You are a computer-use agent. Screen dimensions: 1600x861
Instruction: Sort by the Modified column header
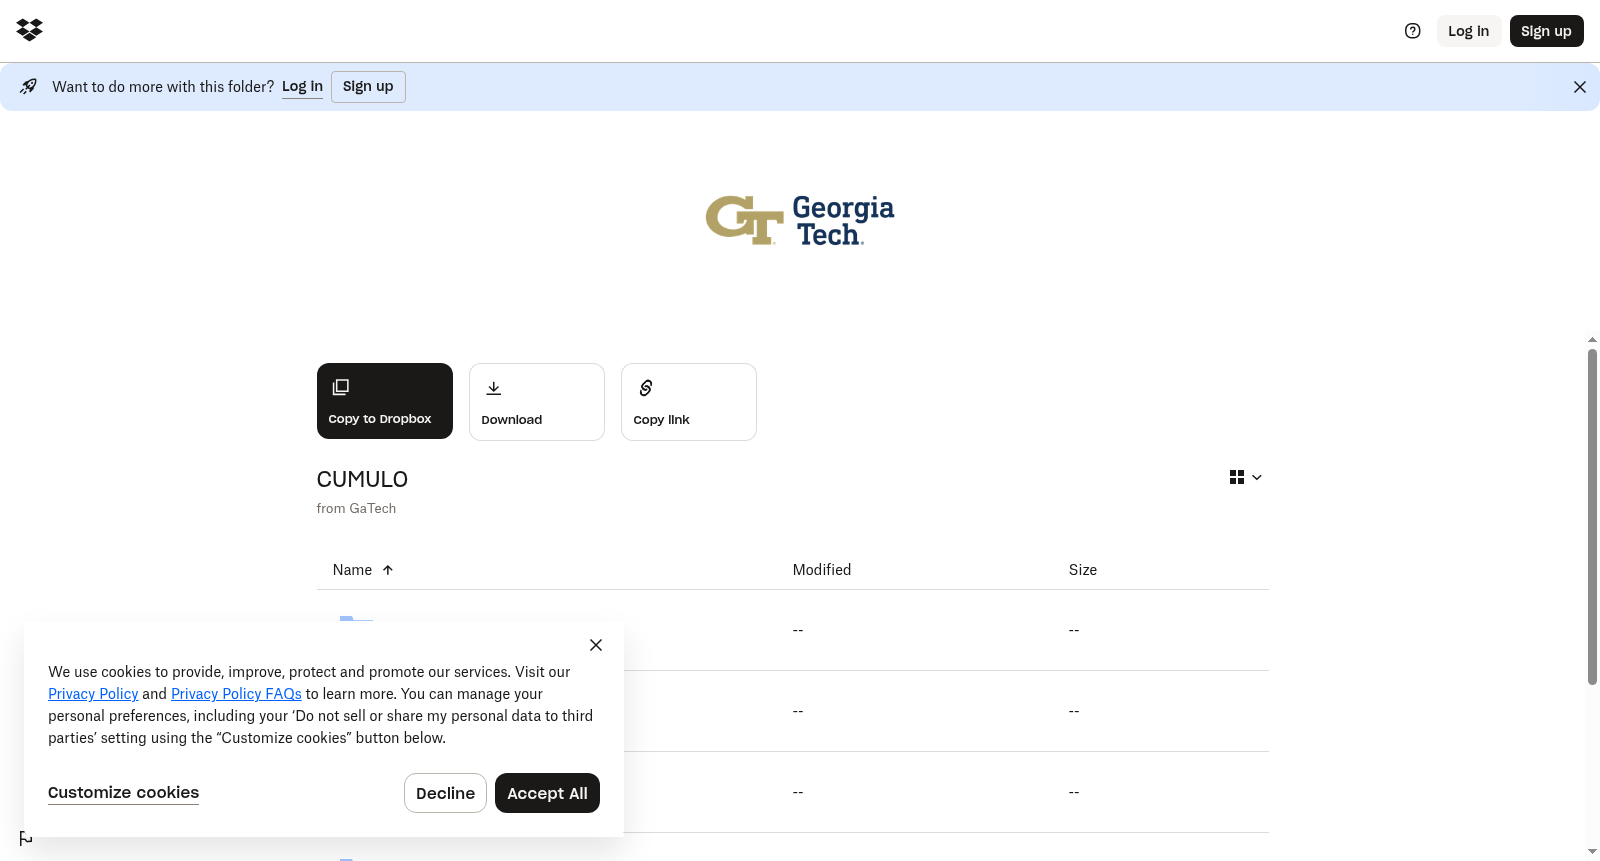pos(822,570)
